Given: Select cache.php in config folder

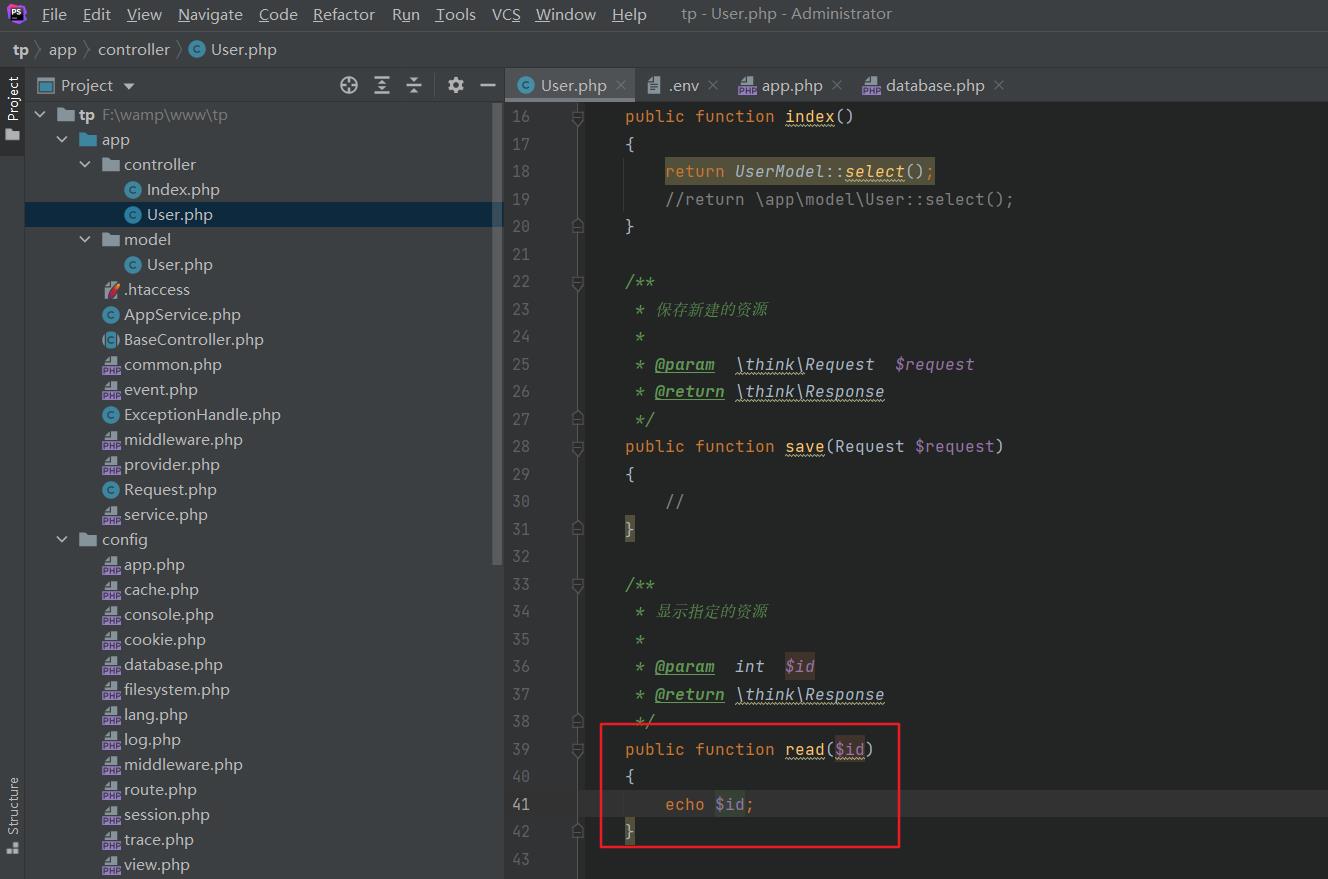Looking at the screenshot, I should click(151, 590).
